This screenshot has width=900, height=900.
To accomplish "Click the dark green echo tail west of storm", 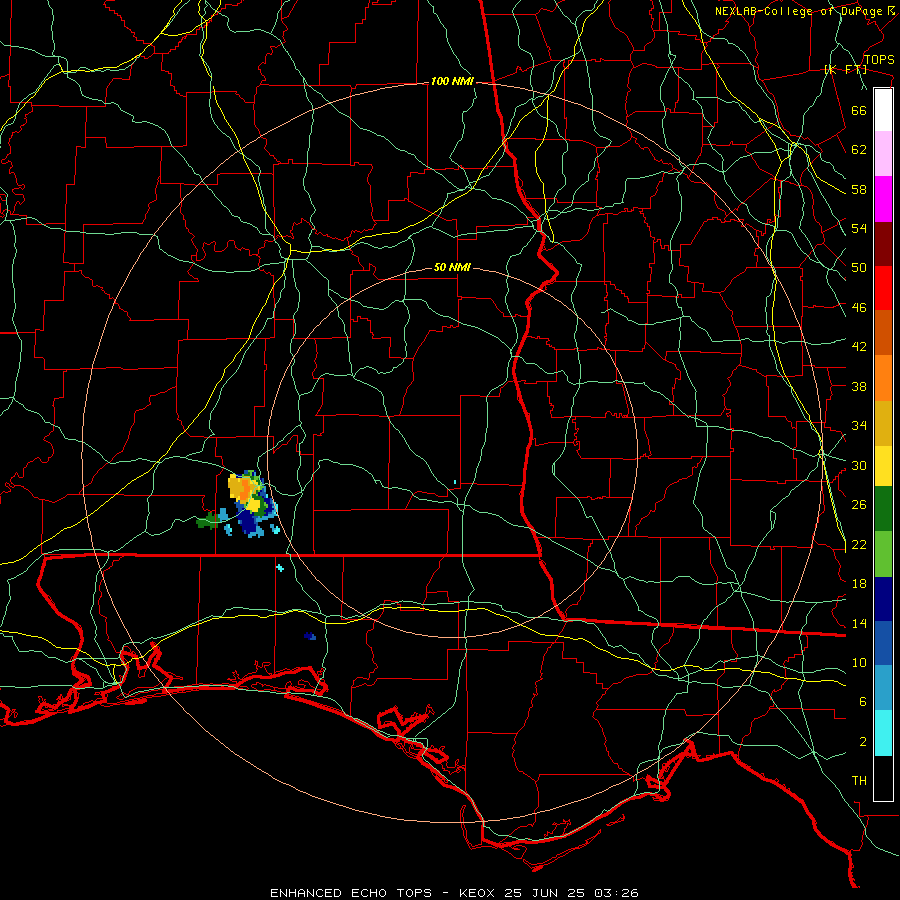I will [207, 522].
